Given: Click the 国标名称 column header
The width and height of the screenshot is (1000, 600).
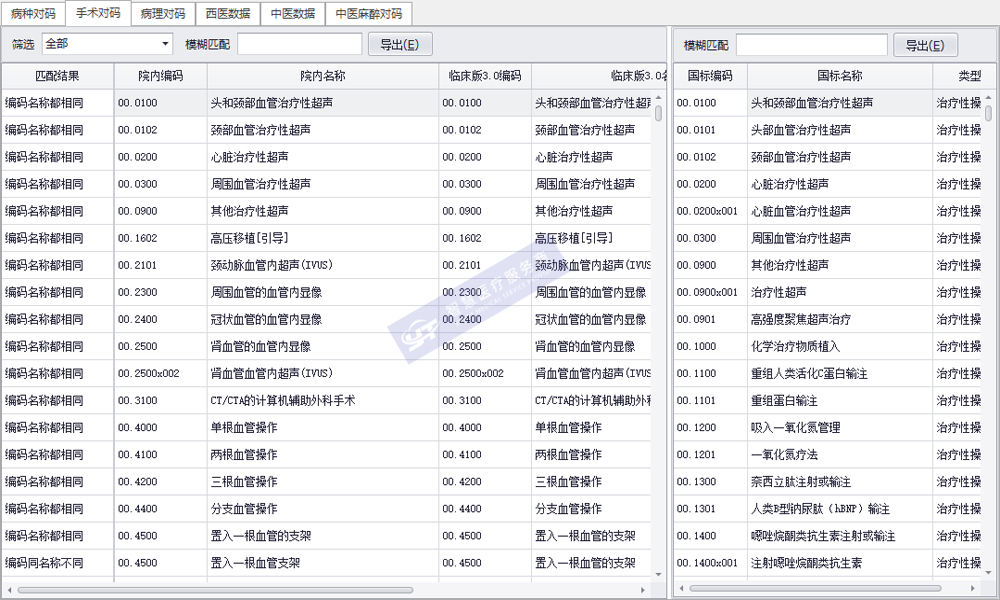Looking at the screenshot, I should coord(839,76).
